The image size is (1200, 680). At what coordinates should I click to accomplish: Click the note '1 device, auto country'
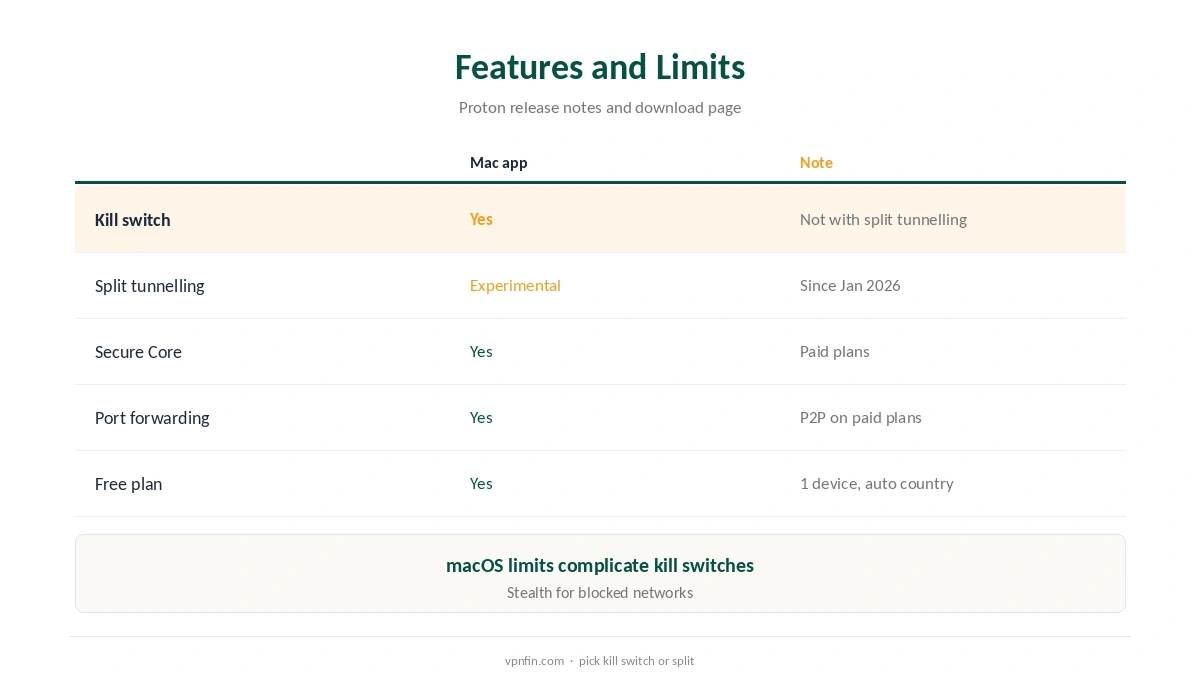point(877,483)
